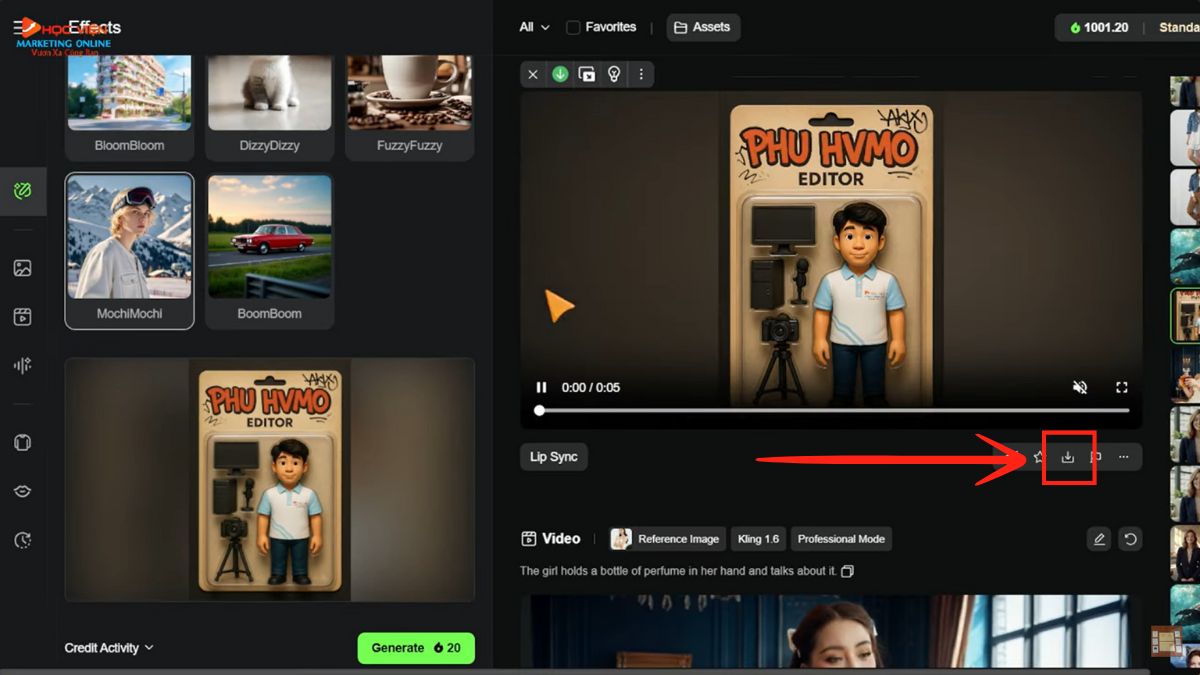Click the uploaded PHU HVMO image preview
The image size is (1200, 675).
(x=270, y=480)
